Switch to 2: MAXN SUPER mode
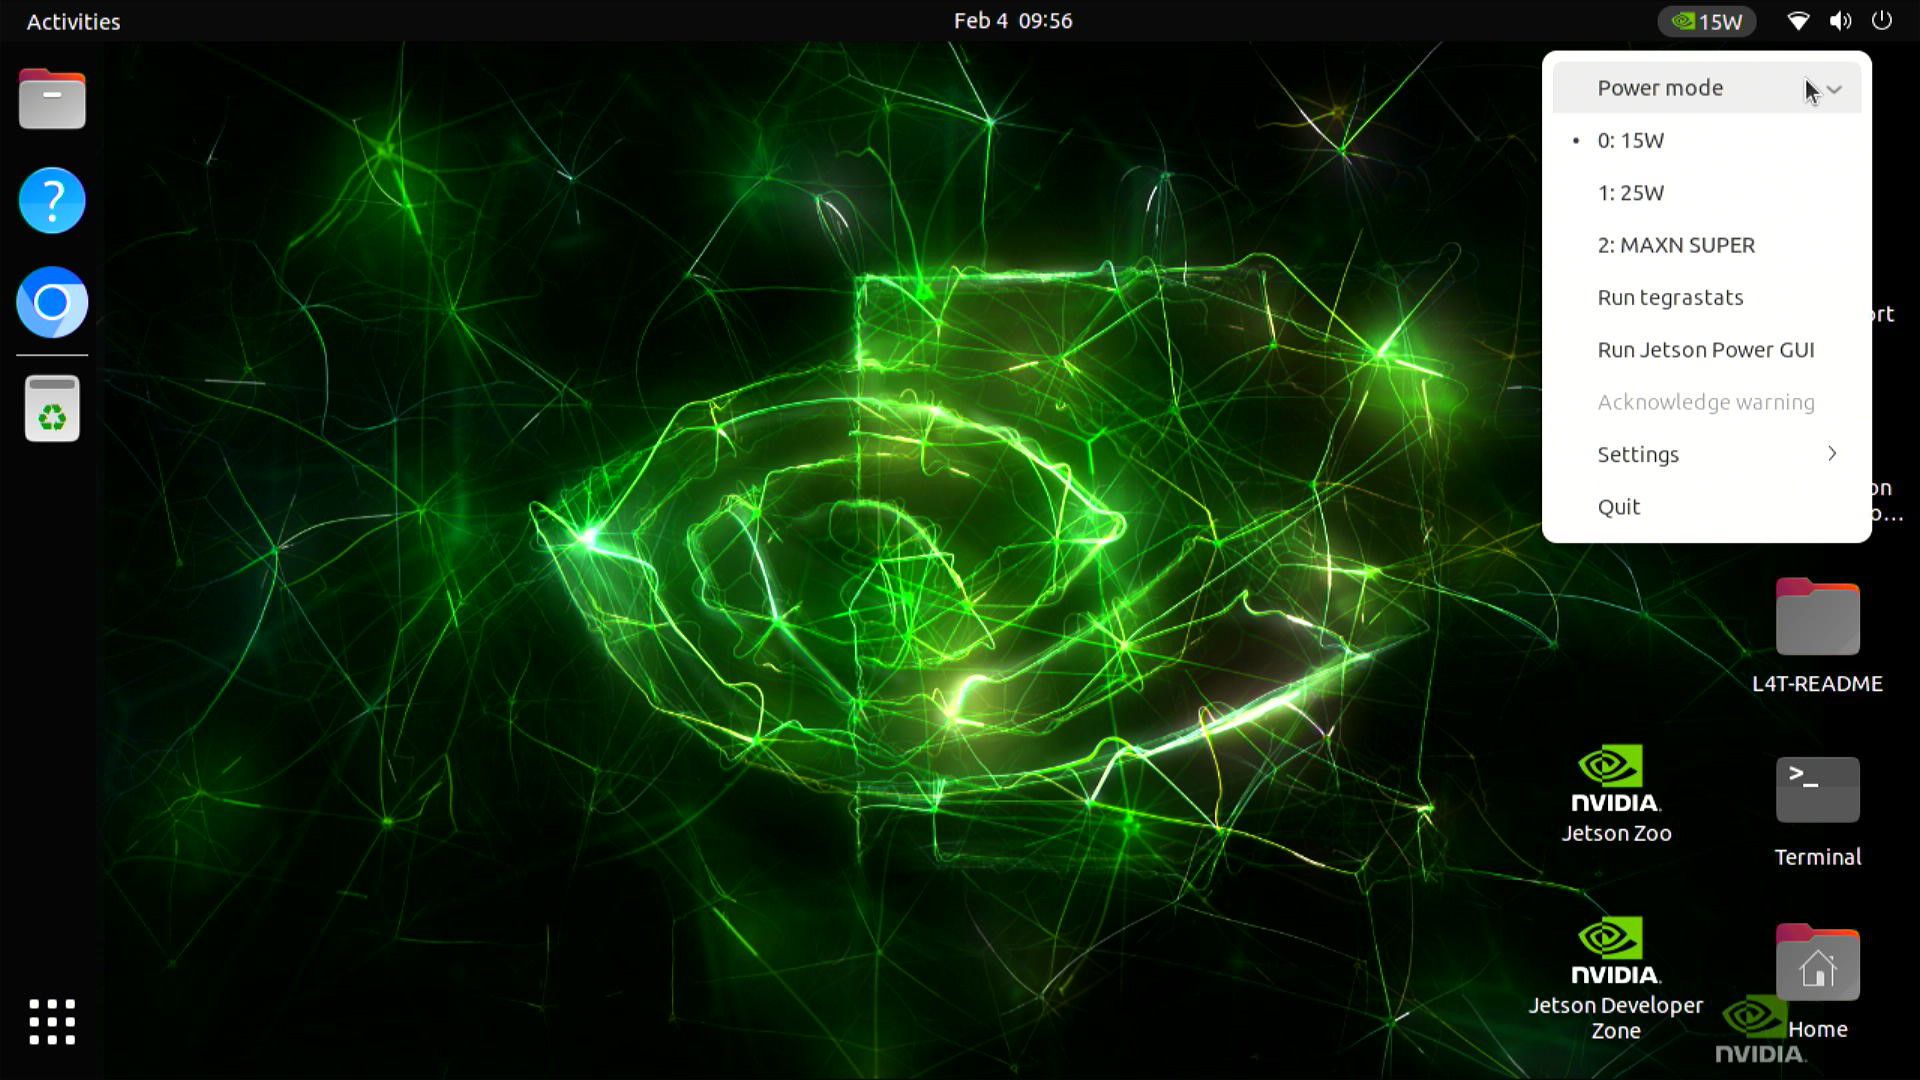 point(1707,245)
